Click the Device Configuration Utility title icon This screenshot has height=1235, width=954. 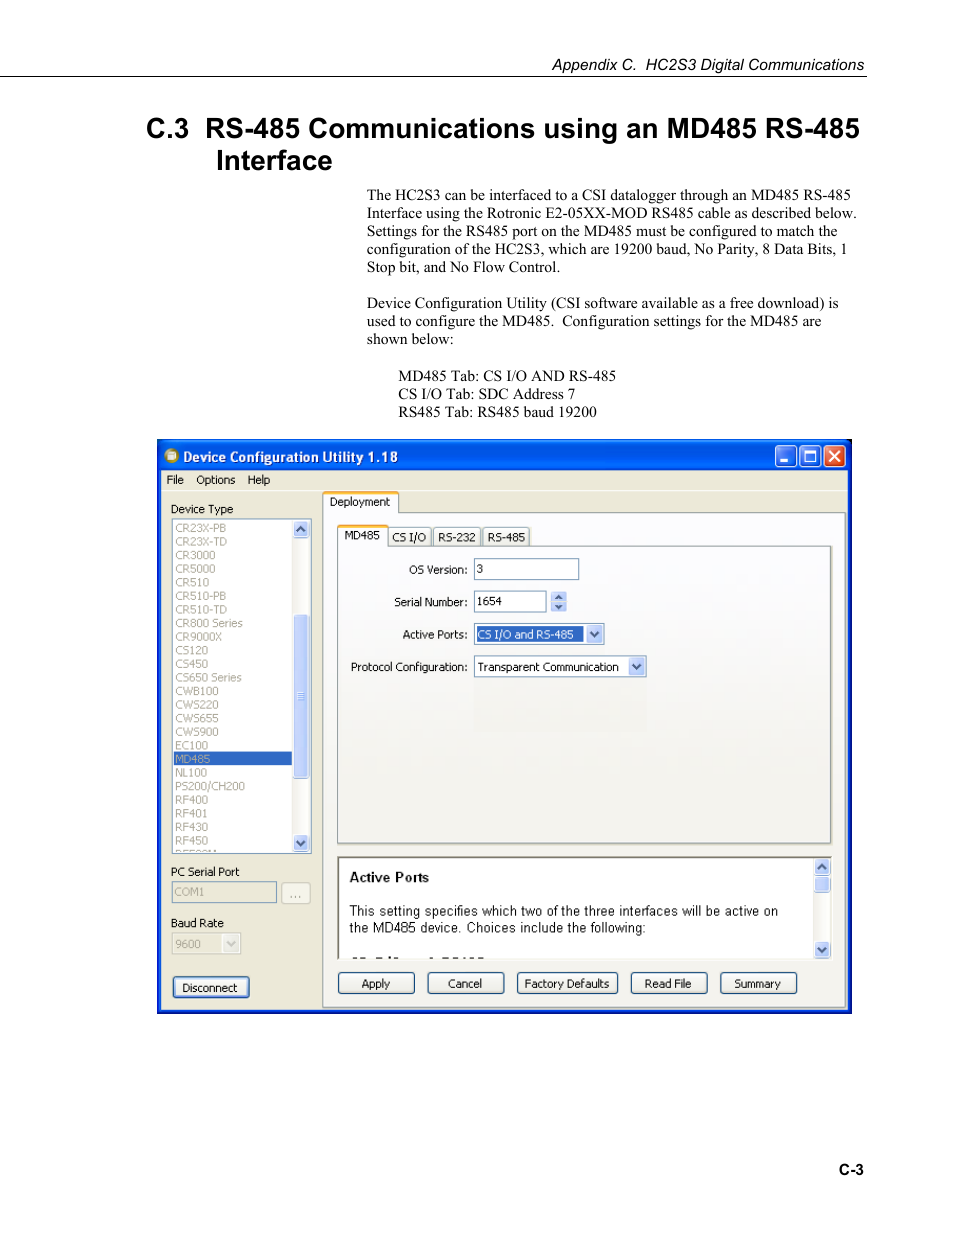(x=172, y=456)
